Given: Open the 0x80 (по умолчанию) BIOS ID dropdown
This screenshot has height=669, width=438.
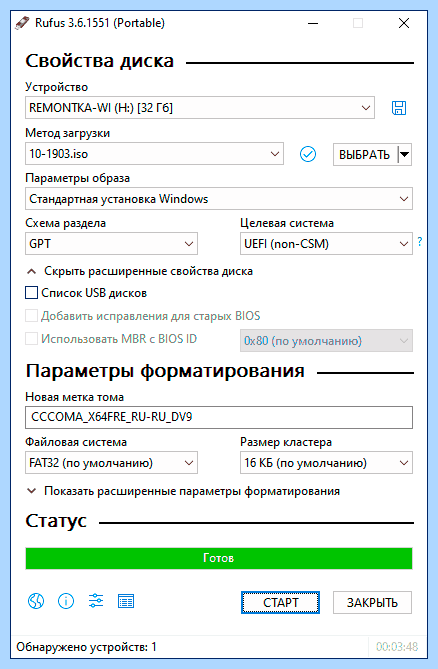Looking at the screenshot, I should pyautogui.click(x=326, y=340).
